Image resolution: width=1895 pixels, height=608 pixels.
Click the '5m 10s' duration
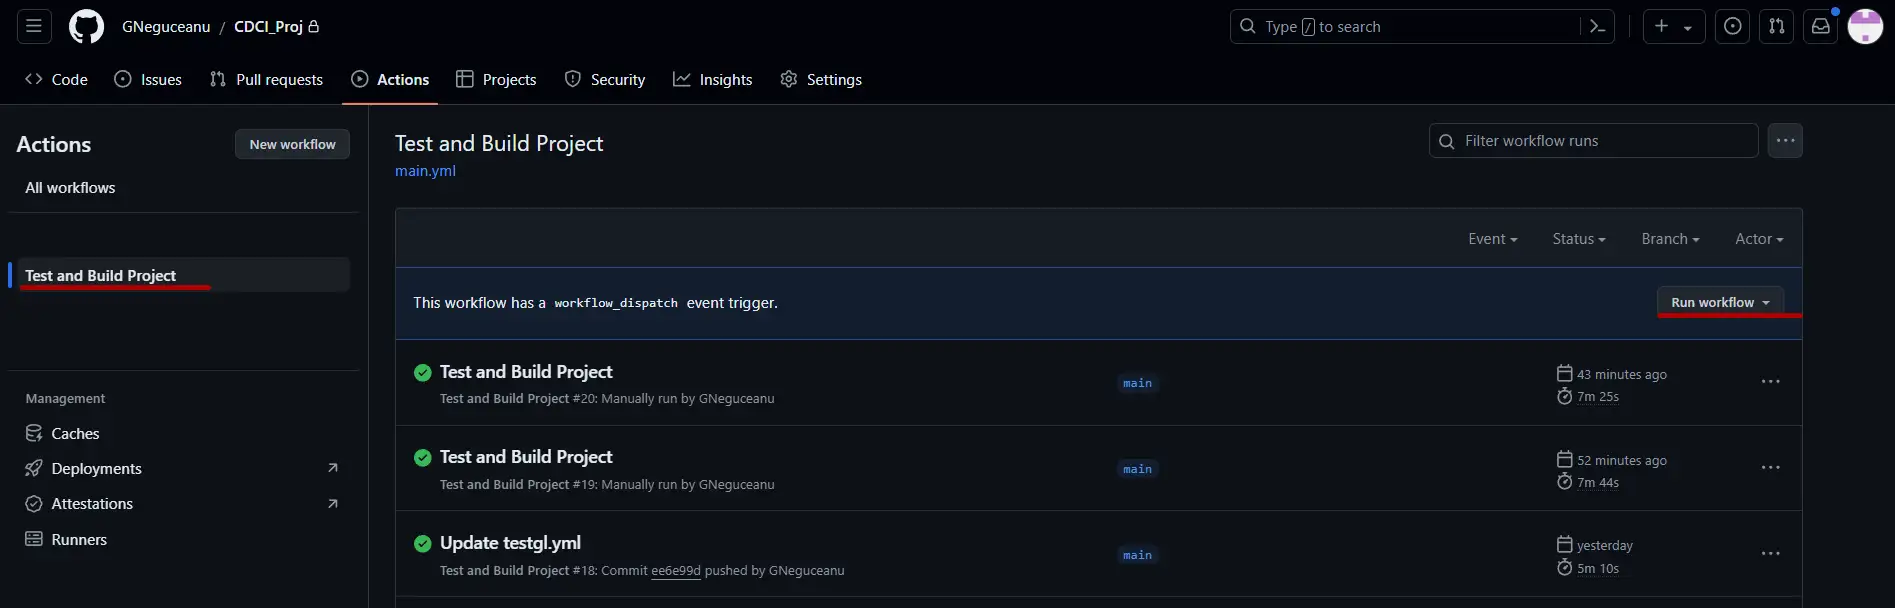(x=1598, y=569)
